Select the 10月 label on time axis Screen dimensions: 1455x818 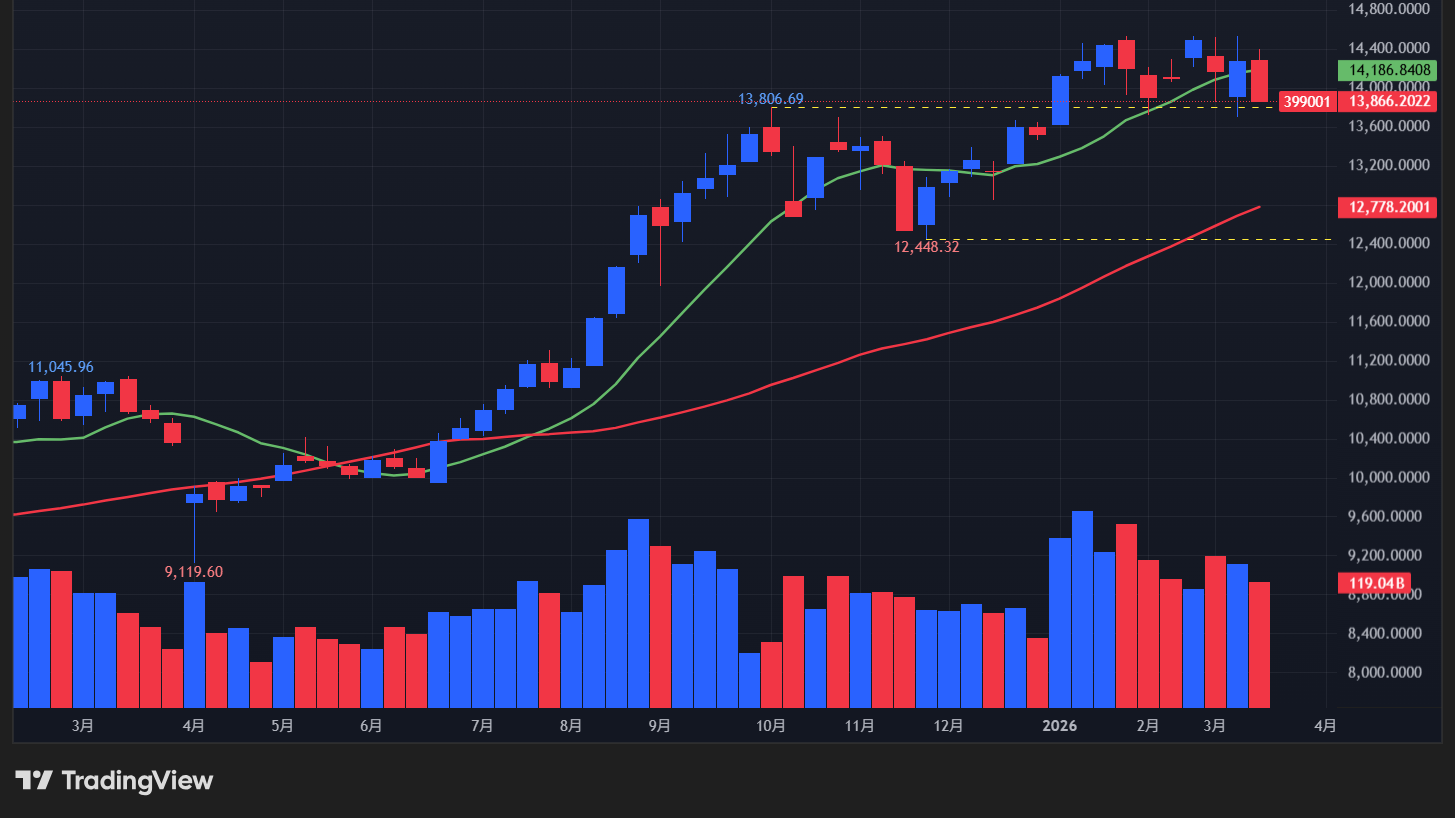coord(771,725)
